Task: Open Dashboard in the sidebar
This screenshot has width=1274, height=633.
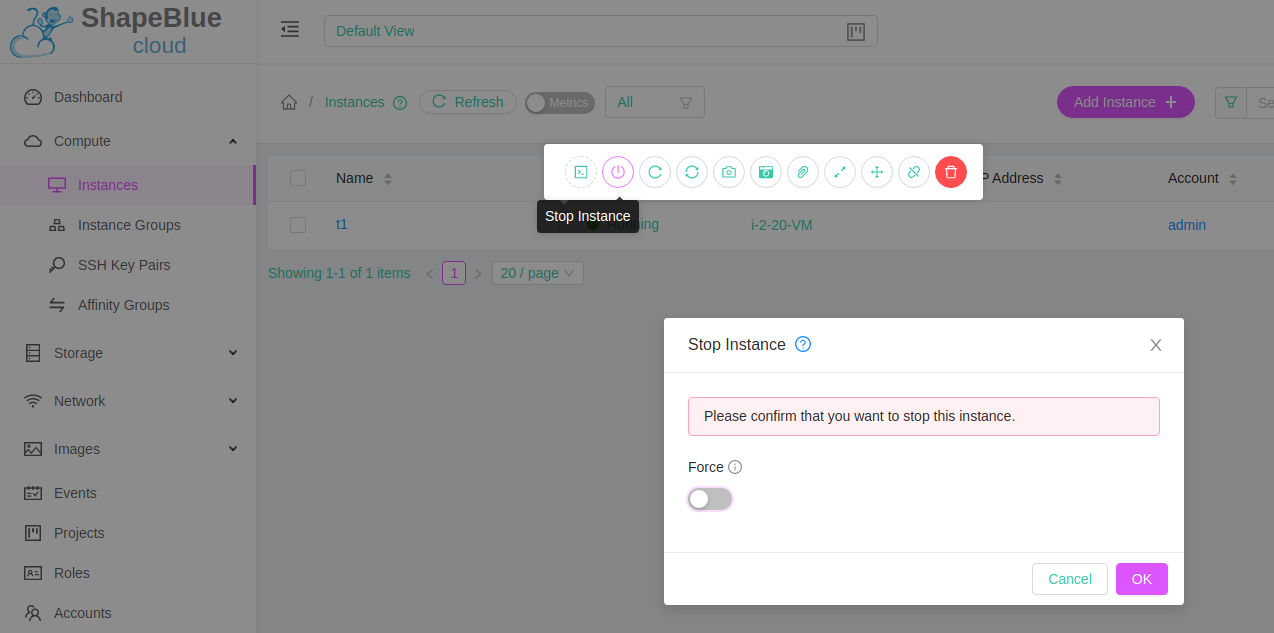Action: [x=128, y=97]
